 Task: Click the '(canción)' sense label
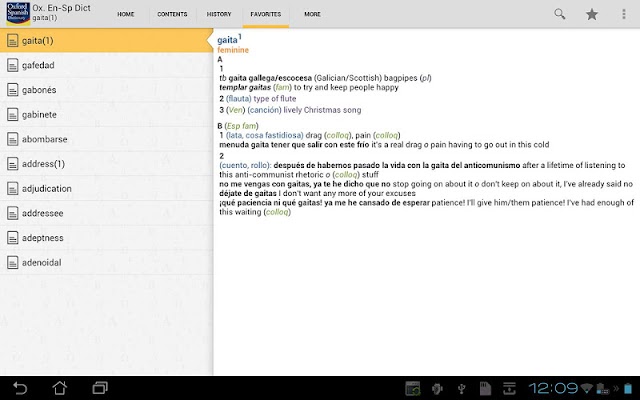[264, 110]
